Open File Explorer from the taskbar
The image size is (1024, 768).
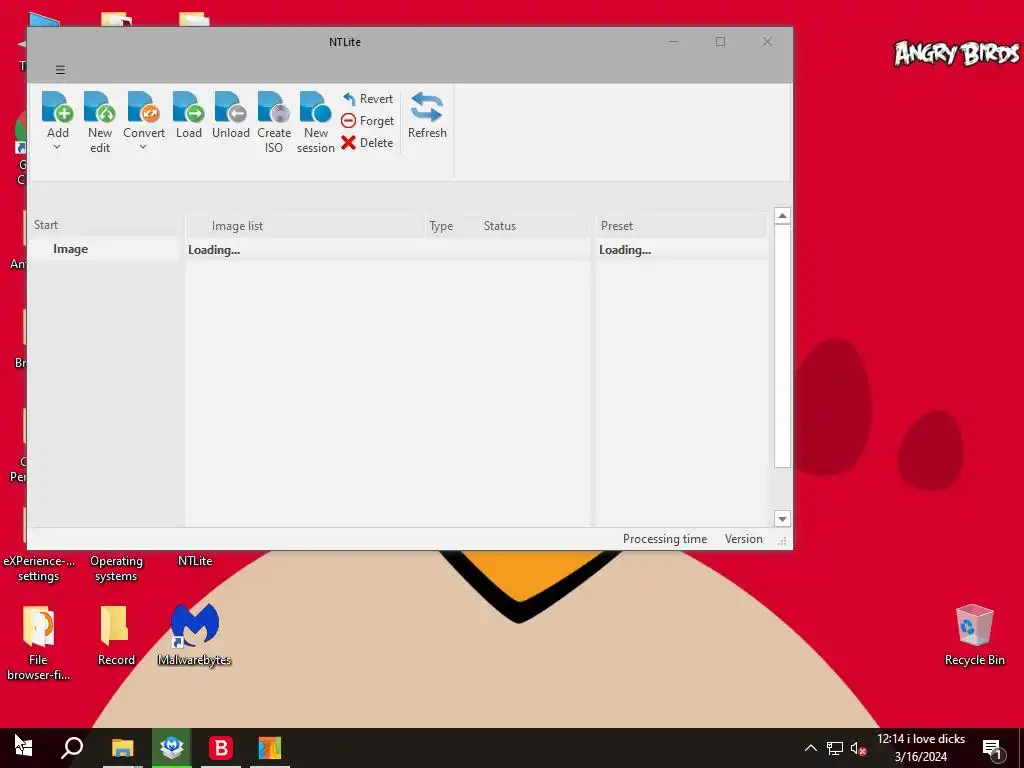pyautogui.click(x=122, y=748)
